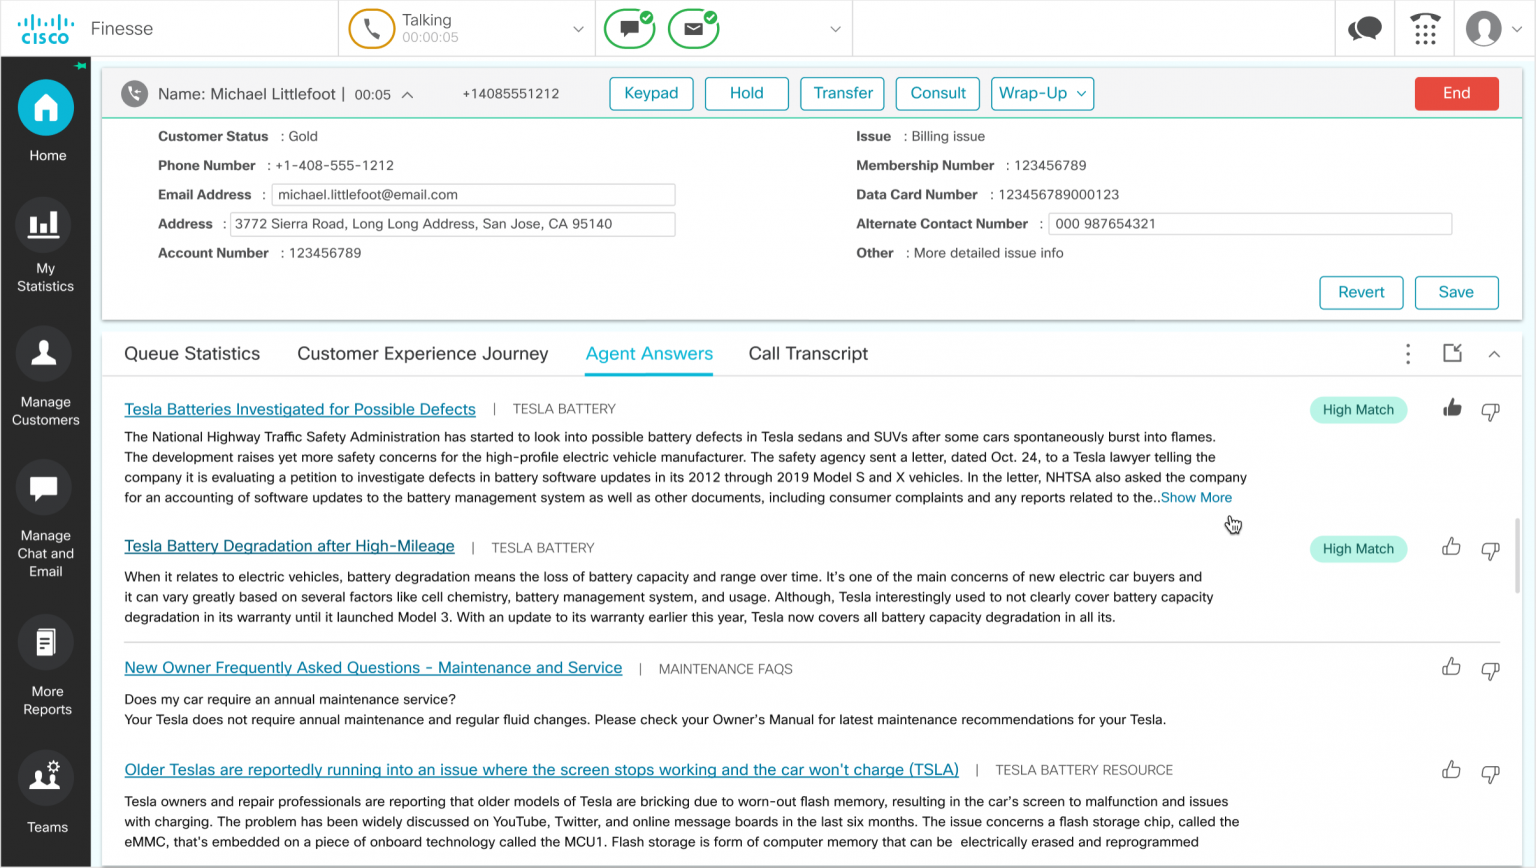Open the dialpad icon in the top bar
The image size is (1536, 868).
pyautogui.click(x=1423, y=28)
